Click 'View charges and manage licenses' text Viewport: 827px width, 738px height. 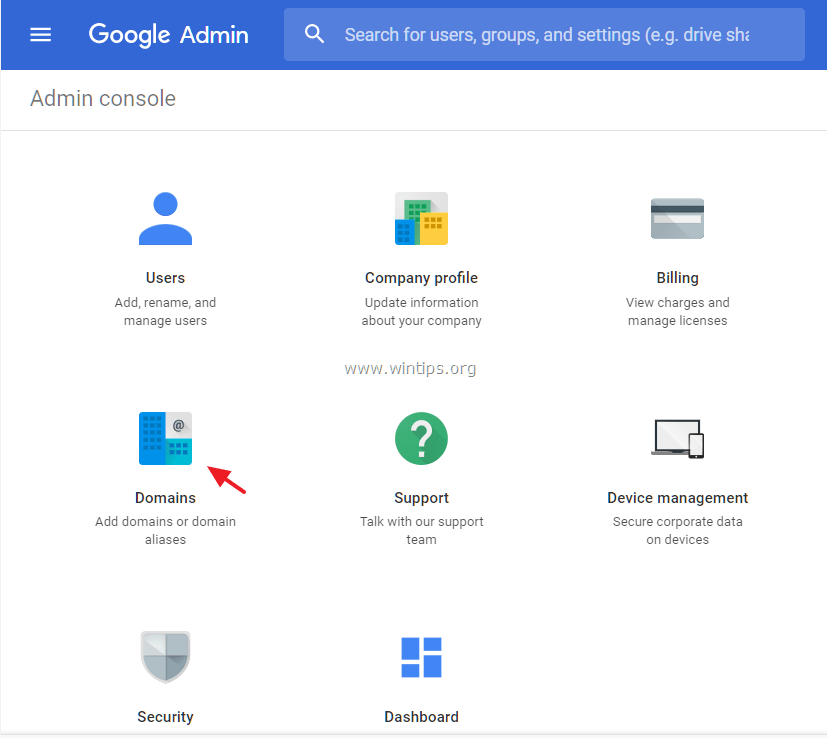tap(677, 311)
